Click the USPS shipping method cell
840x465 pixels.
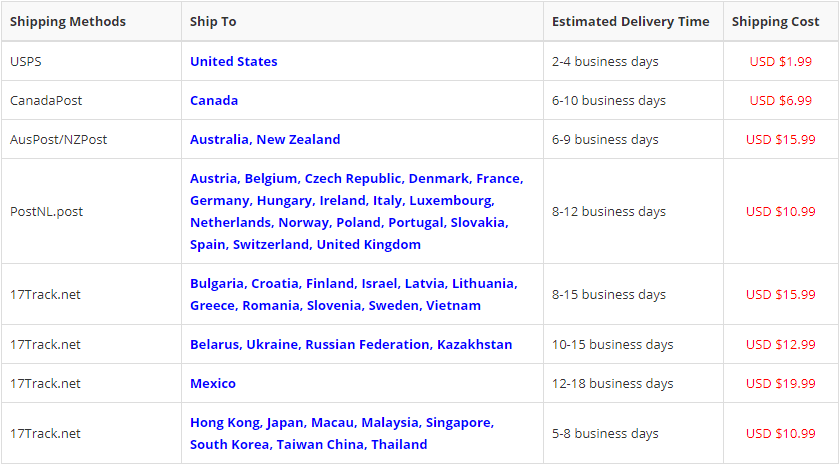26,61
